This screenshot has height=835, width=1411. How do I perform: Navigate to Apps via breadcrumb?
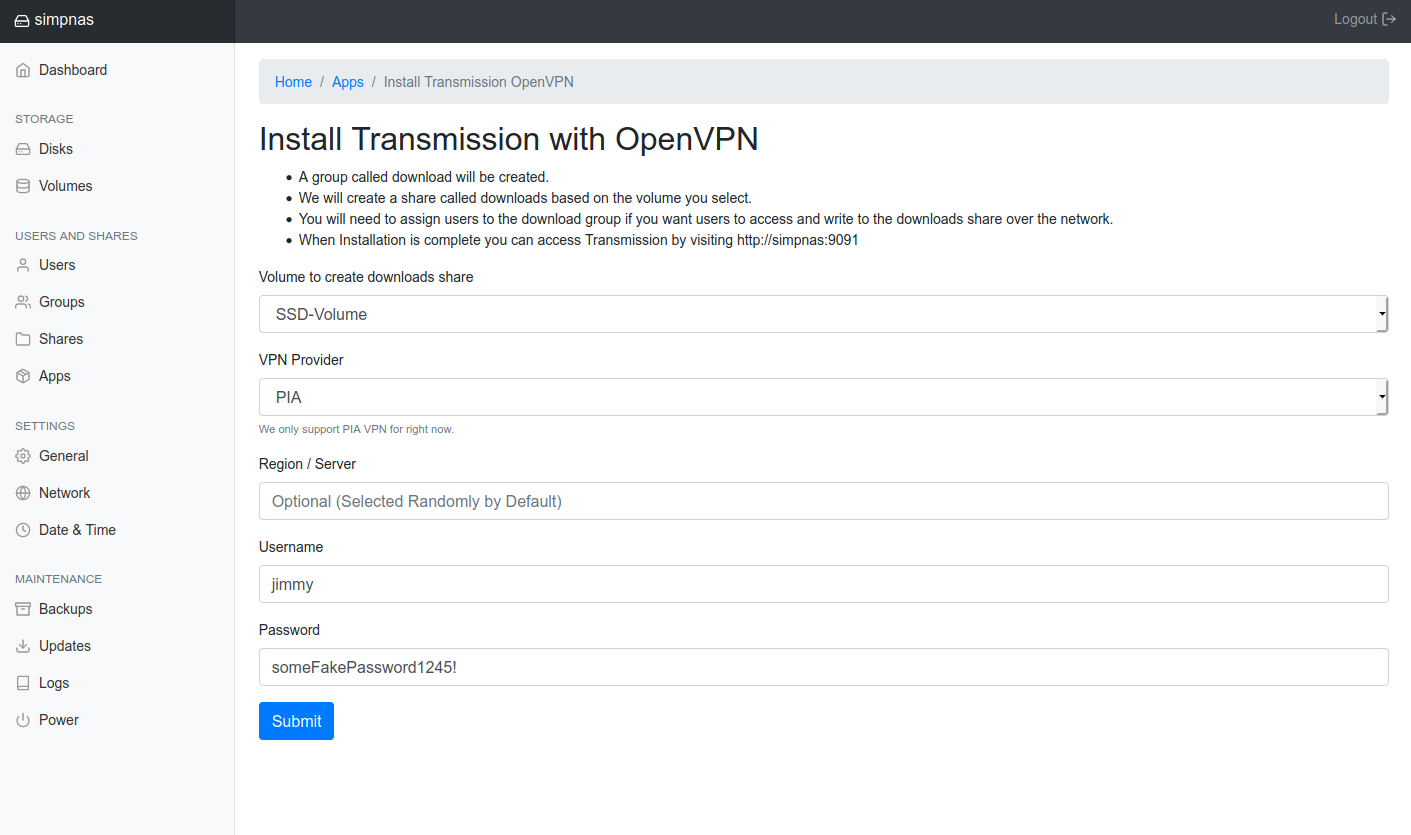click(347, 82)
